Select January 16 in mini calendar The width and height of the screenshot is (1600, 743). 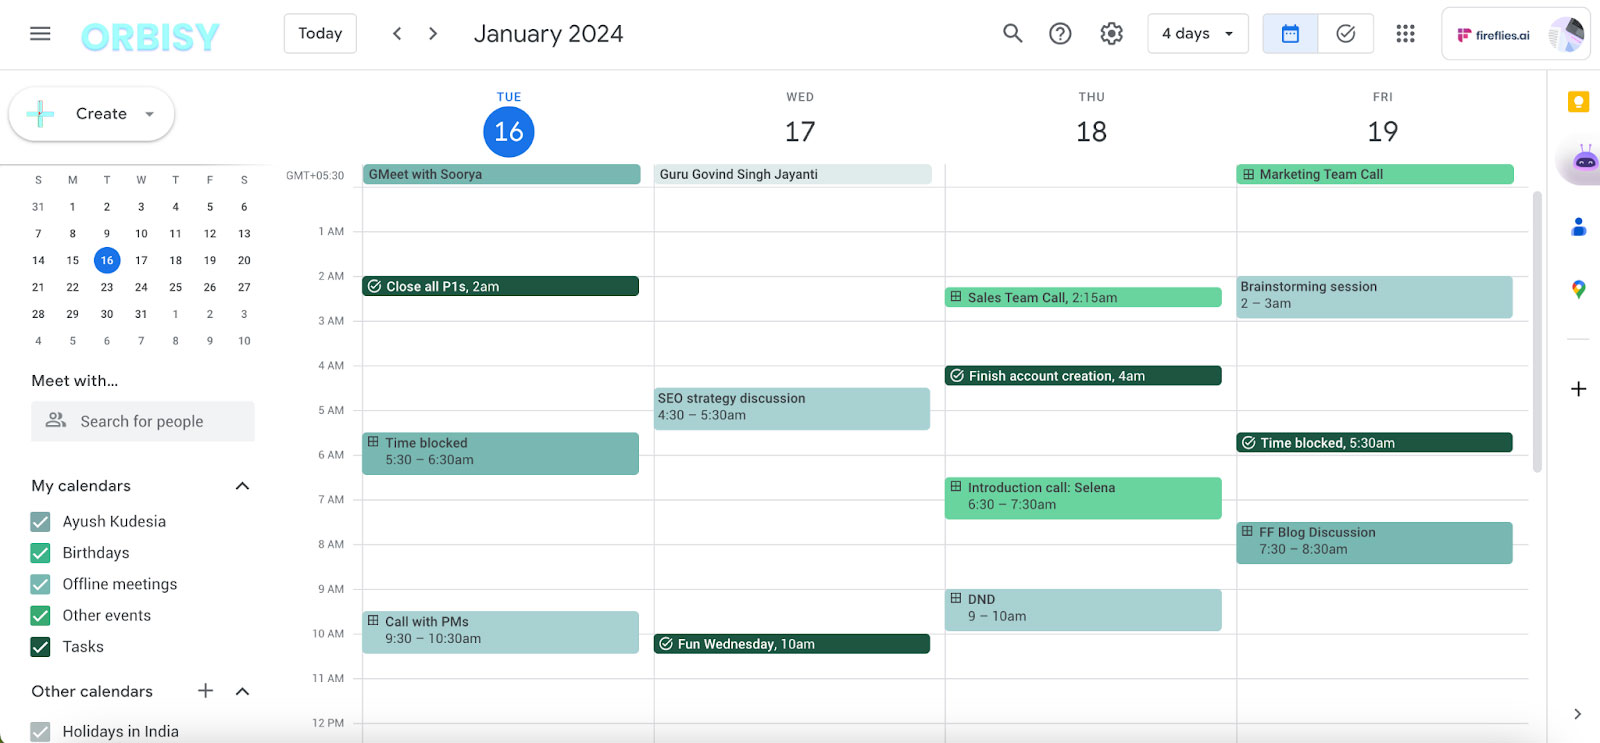click(x=107, y=260)
